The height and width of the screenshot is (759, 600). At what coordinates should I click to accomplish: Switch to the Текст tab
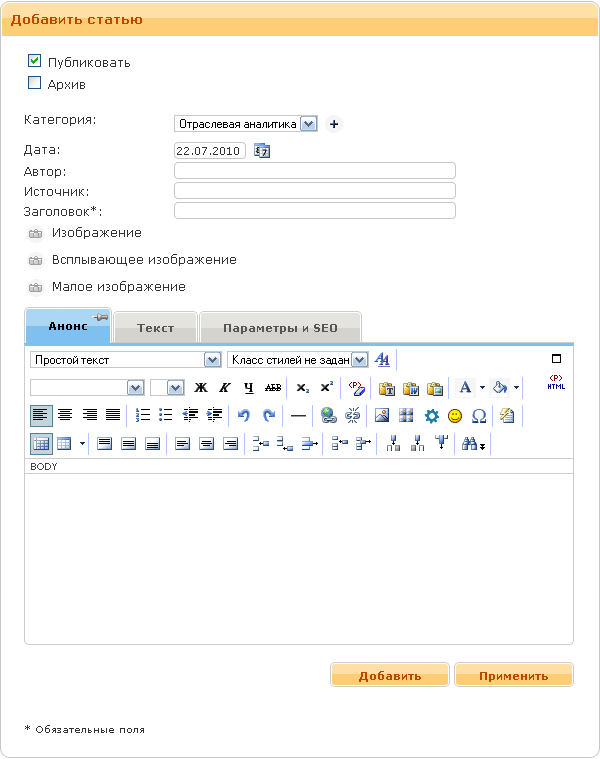tap(155, 328)
